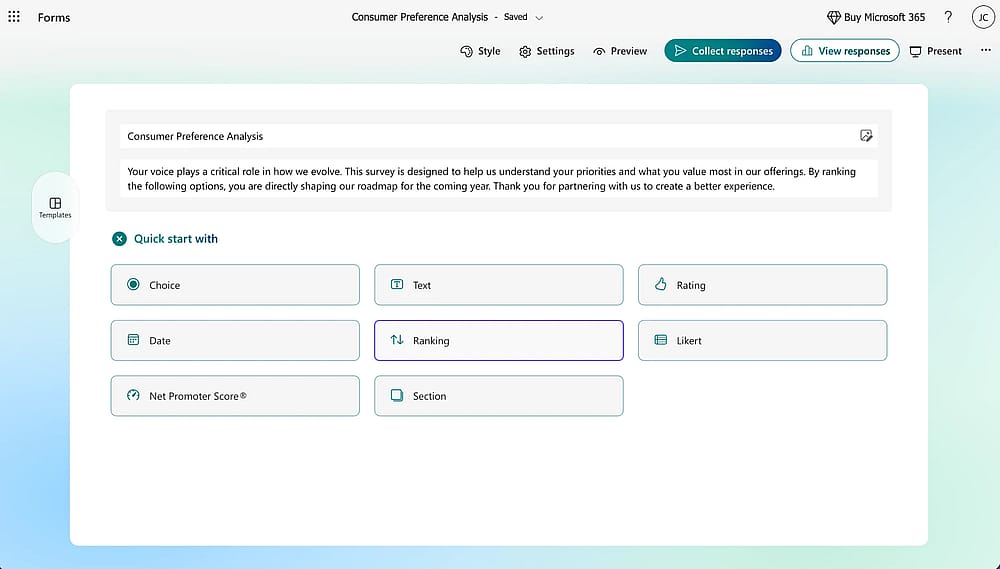Open the more options ellipsis menu
The image size is (1000, 569).
pyautogui.click(x=985, y=50)
